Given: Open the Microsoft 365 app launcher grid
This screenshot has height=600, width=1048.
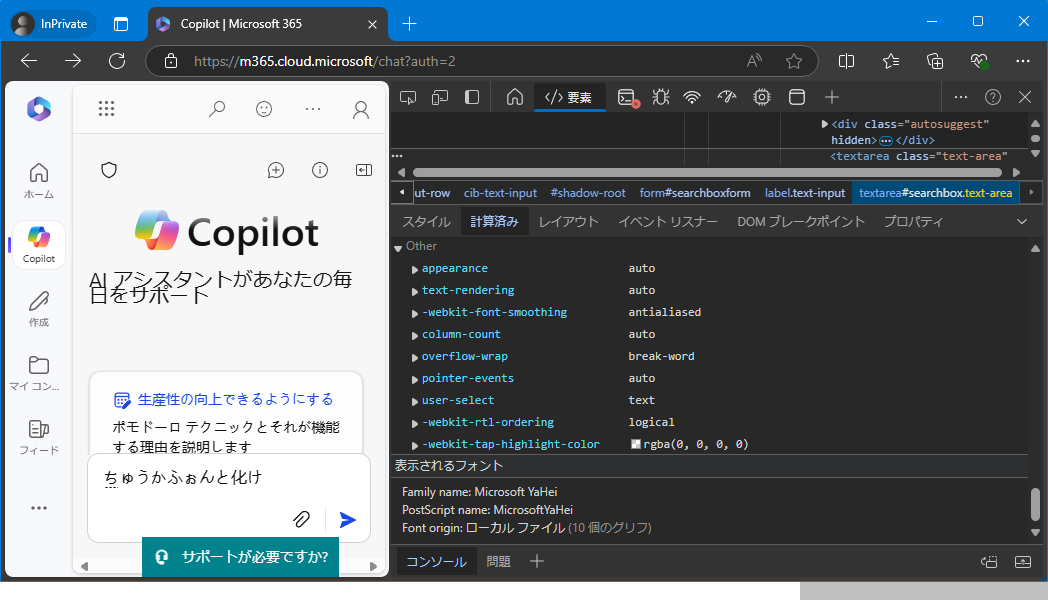Looking at the screenshot, I should 106,108.
